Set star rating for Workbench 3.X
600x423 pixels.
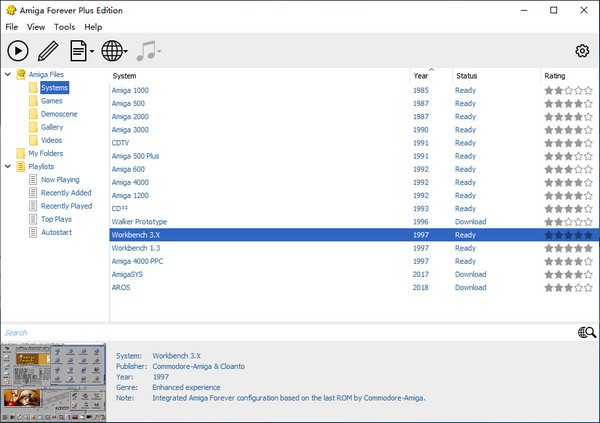tap(568, 235)
